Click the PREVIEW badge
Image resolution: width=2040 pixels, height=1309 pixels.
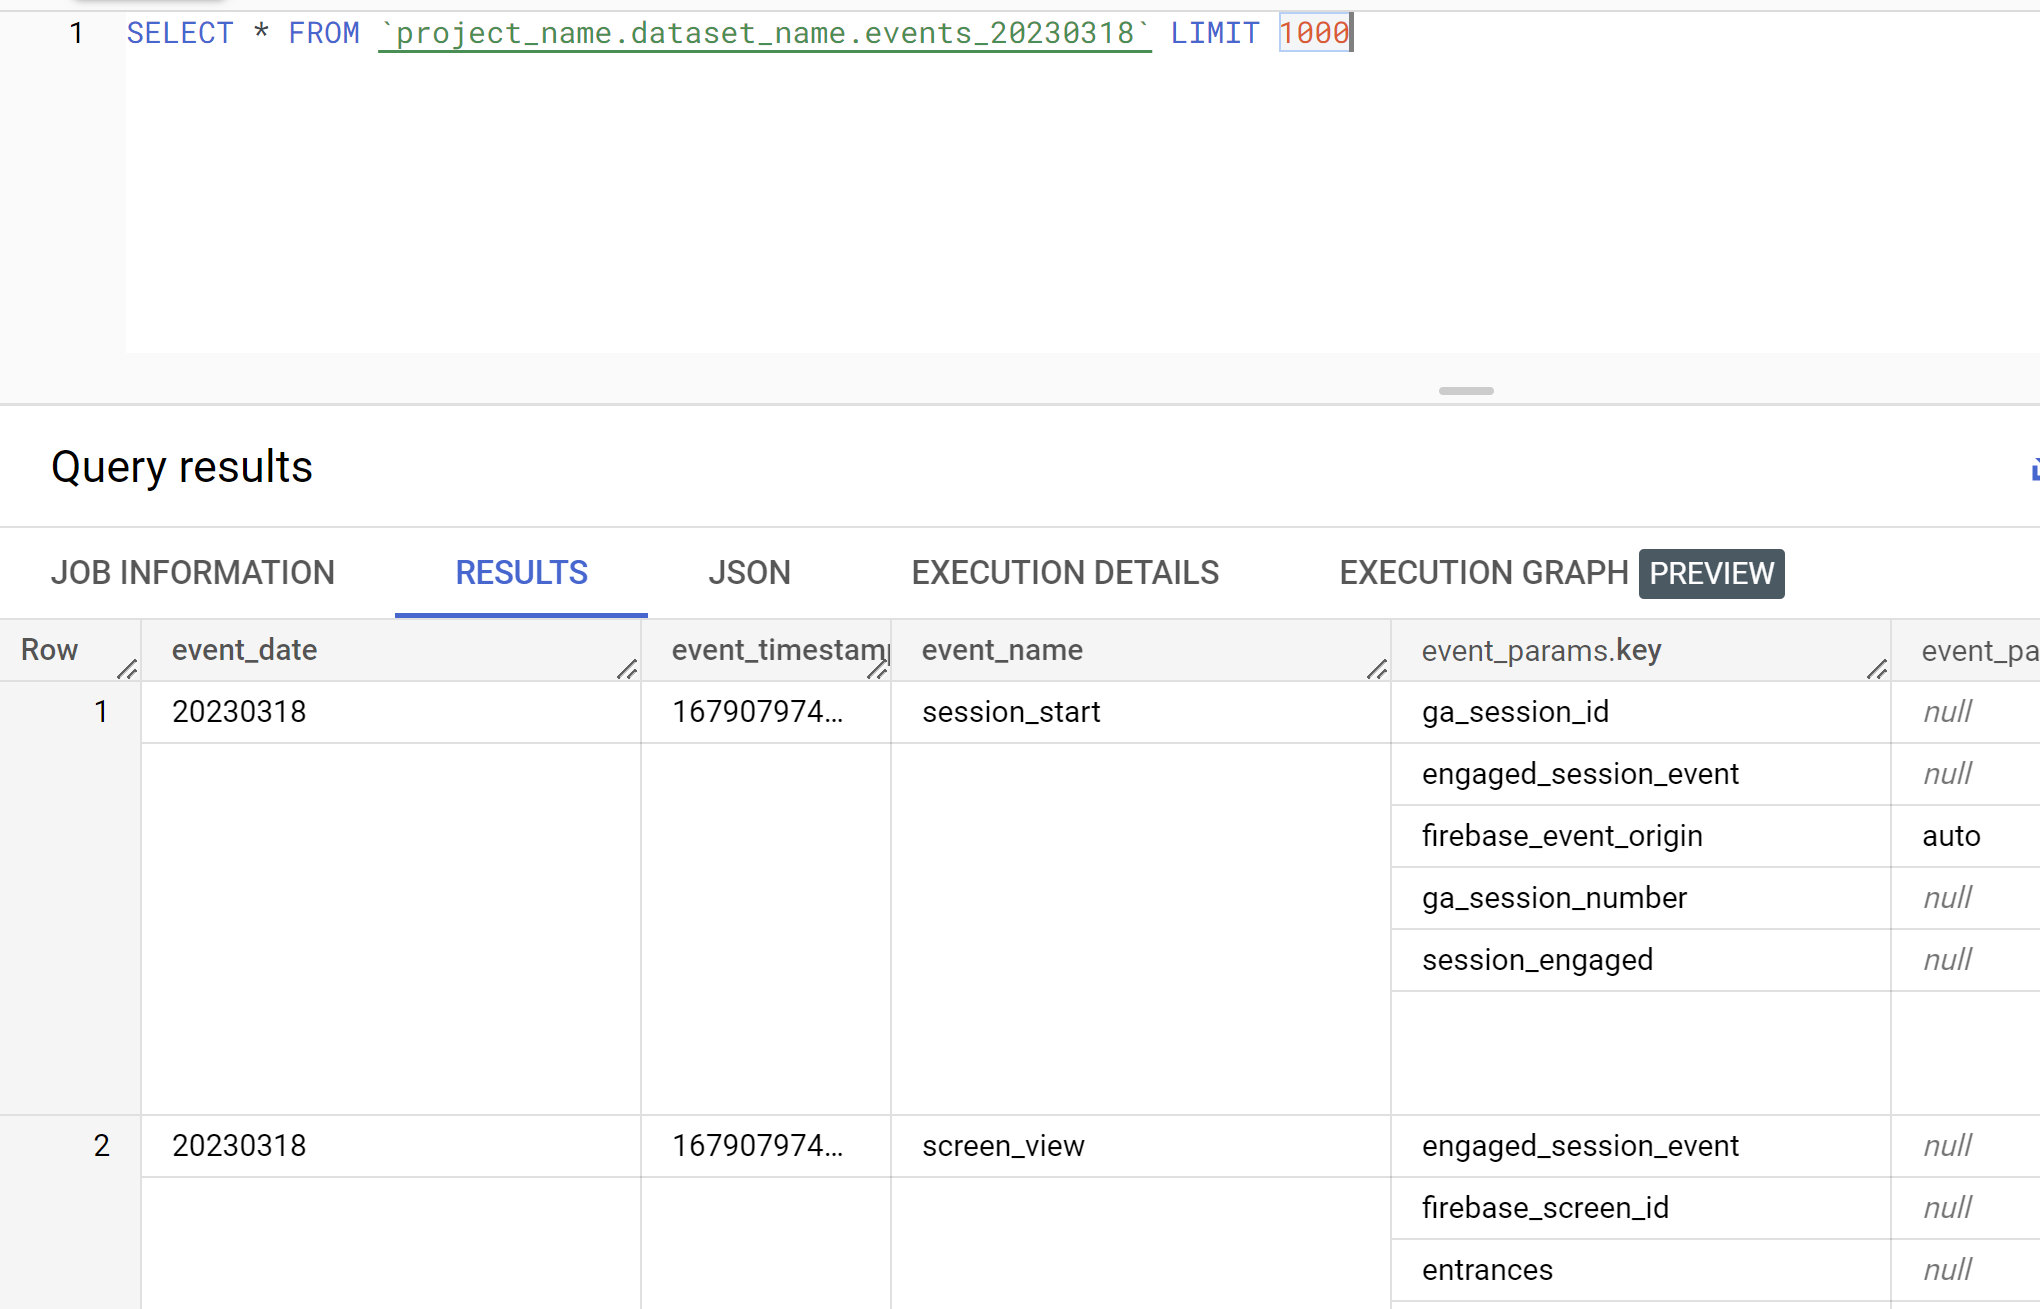pyautogui.click(x=1711, y=574)
